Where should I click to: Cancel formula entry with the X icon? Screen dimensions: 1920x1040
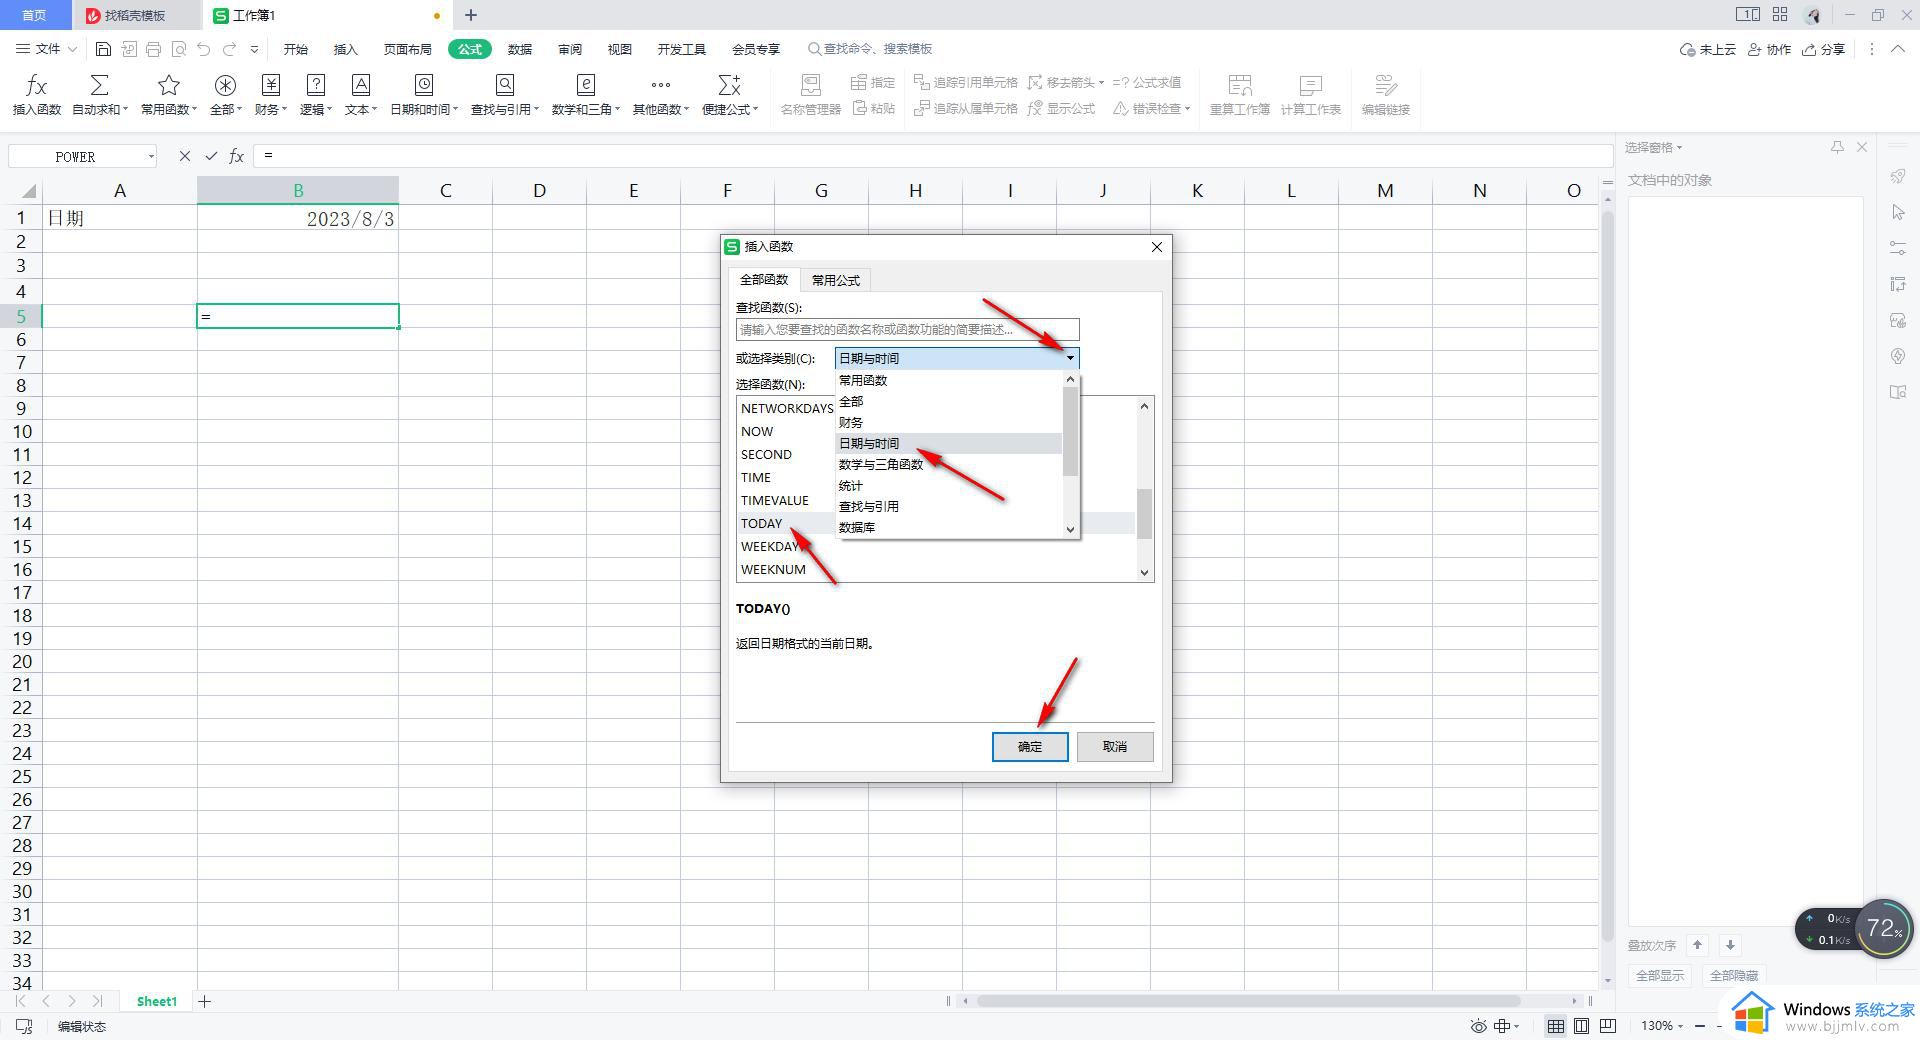184,156
